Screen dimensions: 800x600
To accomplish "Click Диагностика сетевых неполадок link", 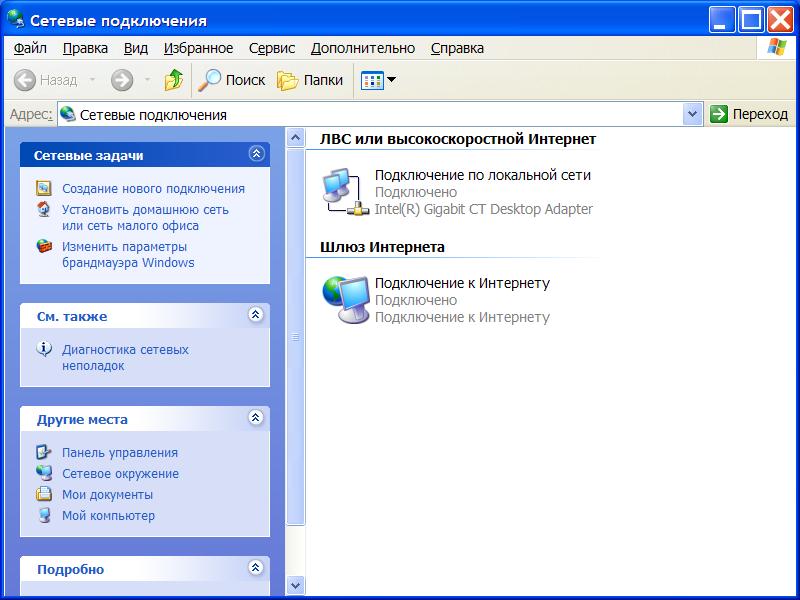I will [125, 358].
